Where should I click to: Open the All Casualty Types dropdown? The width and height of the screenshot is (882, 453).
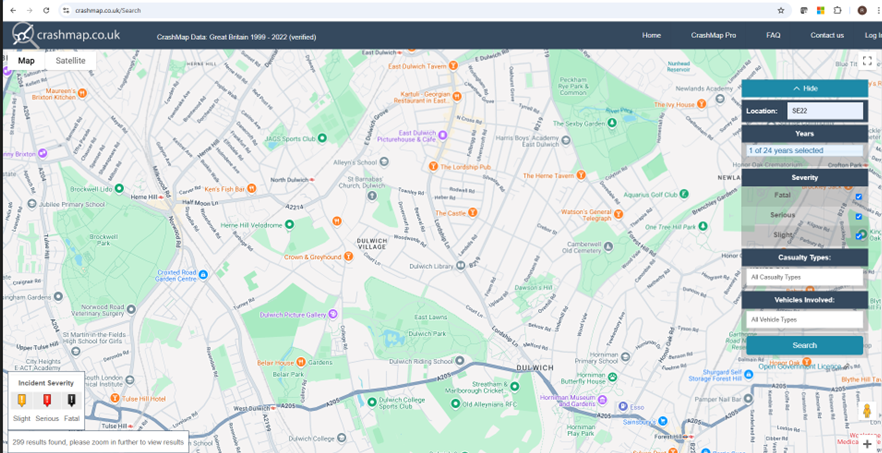click(x=804, y=277)
